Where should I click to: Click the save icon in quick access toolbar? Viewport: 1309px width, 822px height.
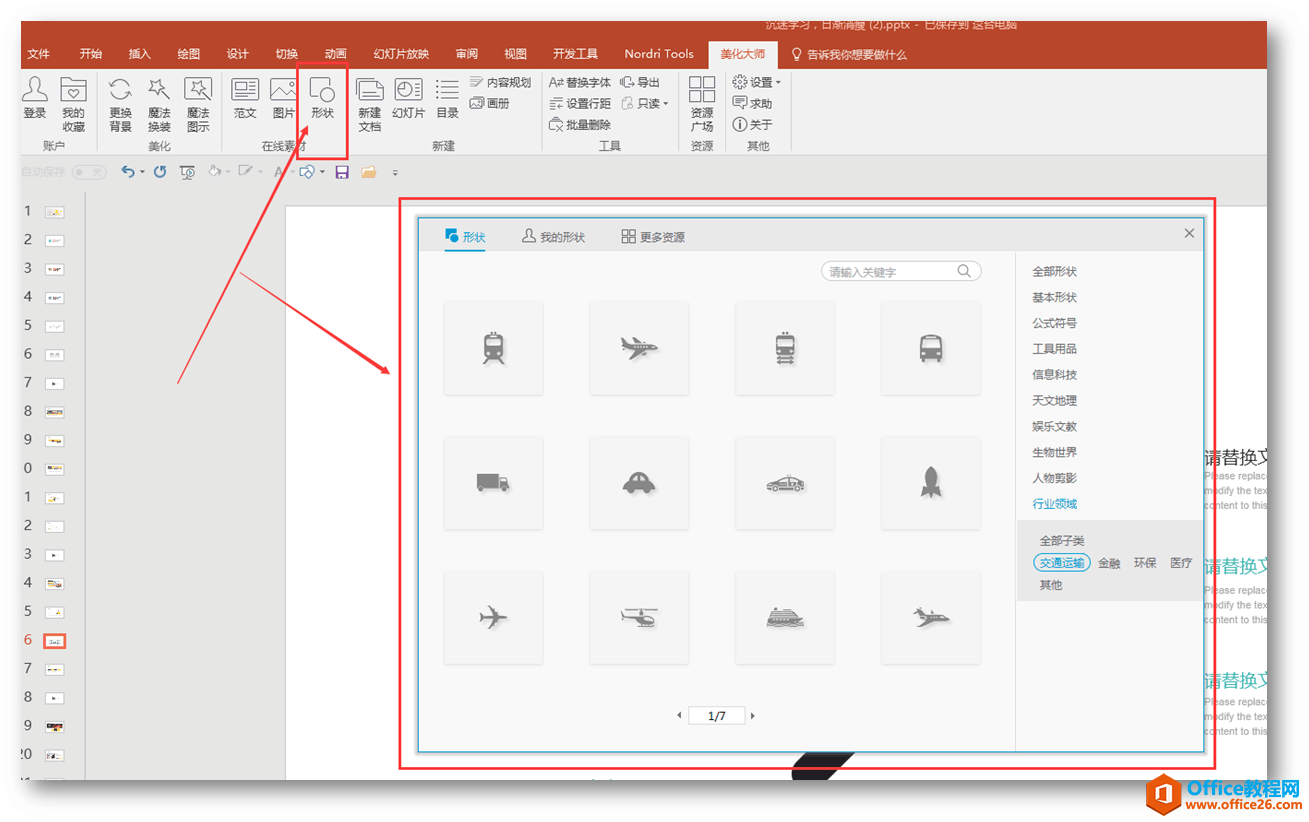342,173
